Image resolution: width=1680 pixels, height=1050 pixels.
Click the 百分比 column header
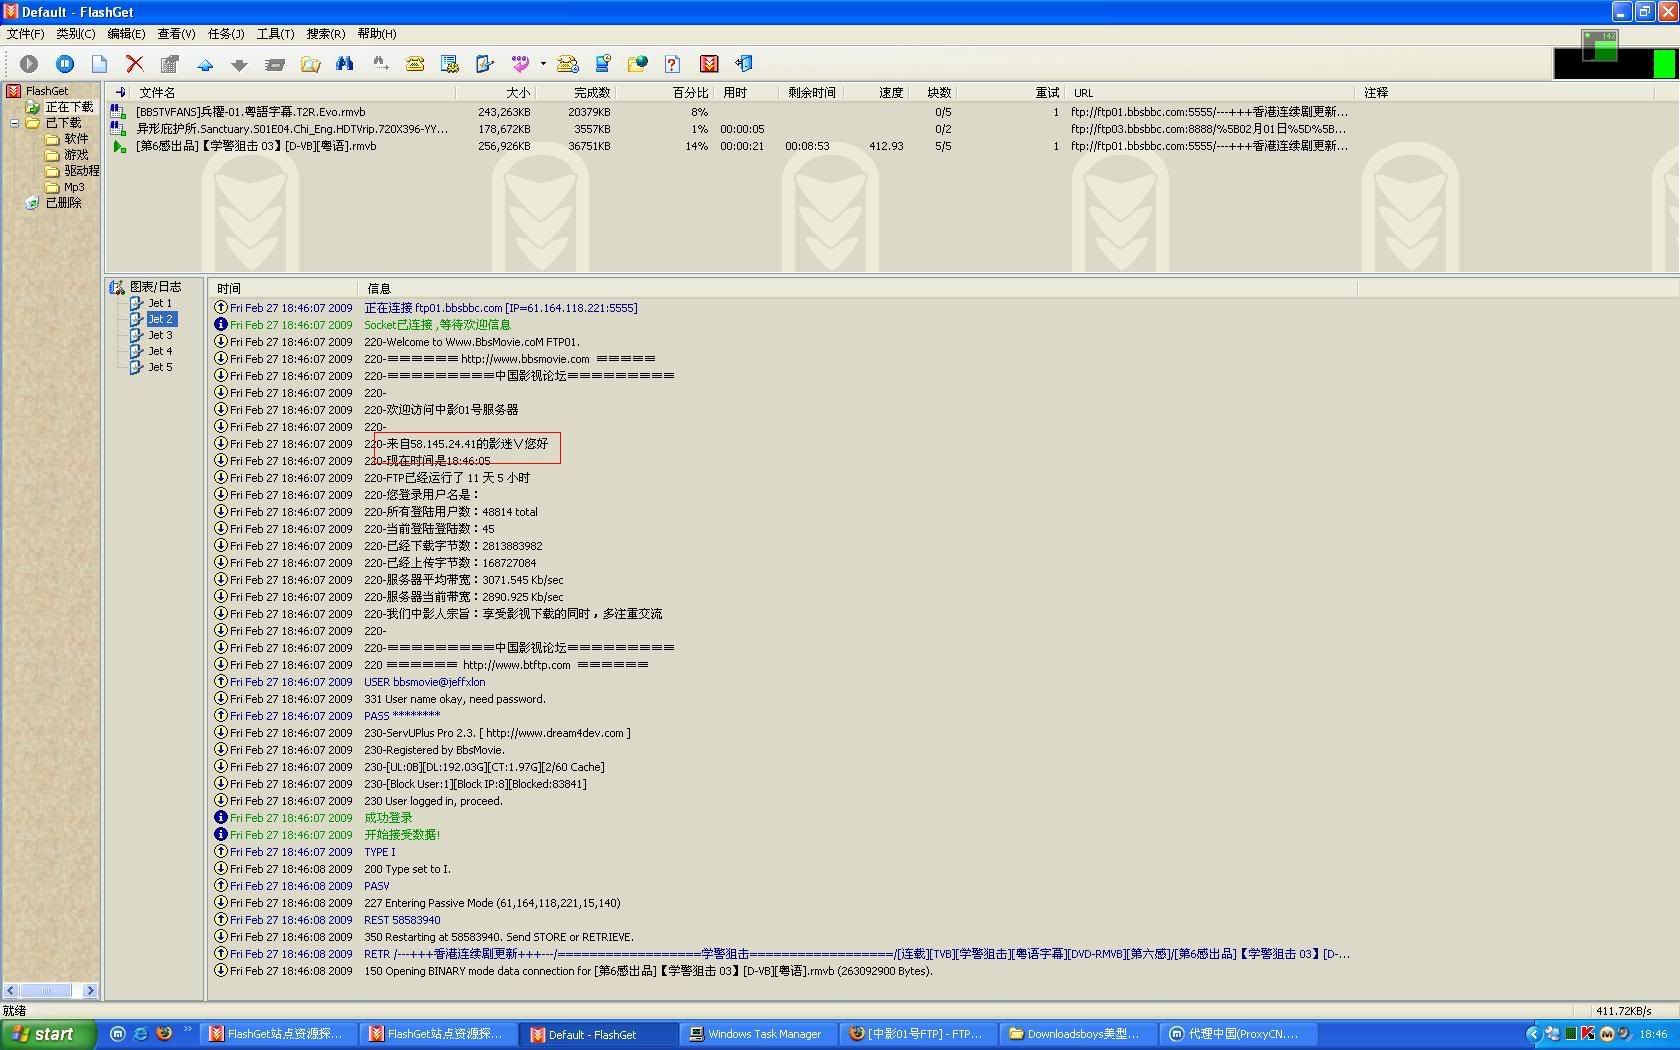coord(690,93)
